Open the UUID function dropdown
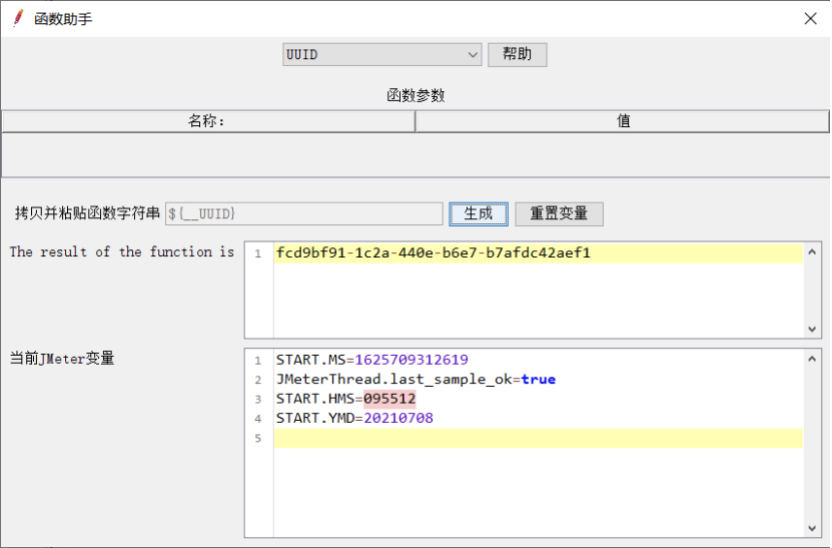This screenshot has width=832, height=548. click(382, 55)
